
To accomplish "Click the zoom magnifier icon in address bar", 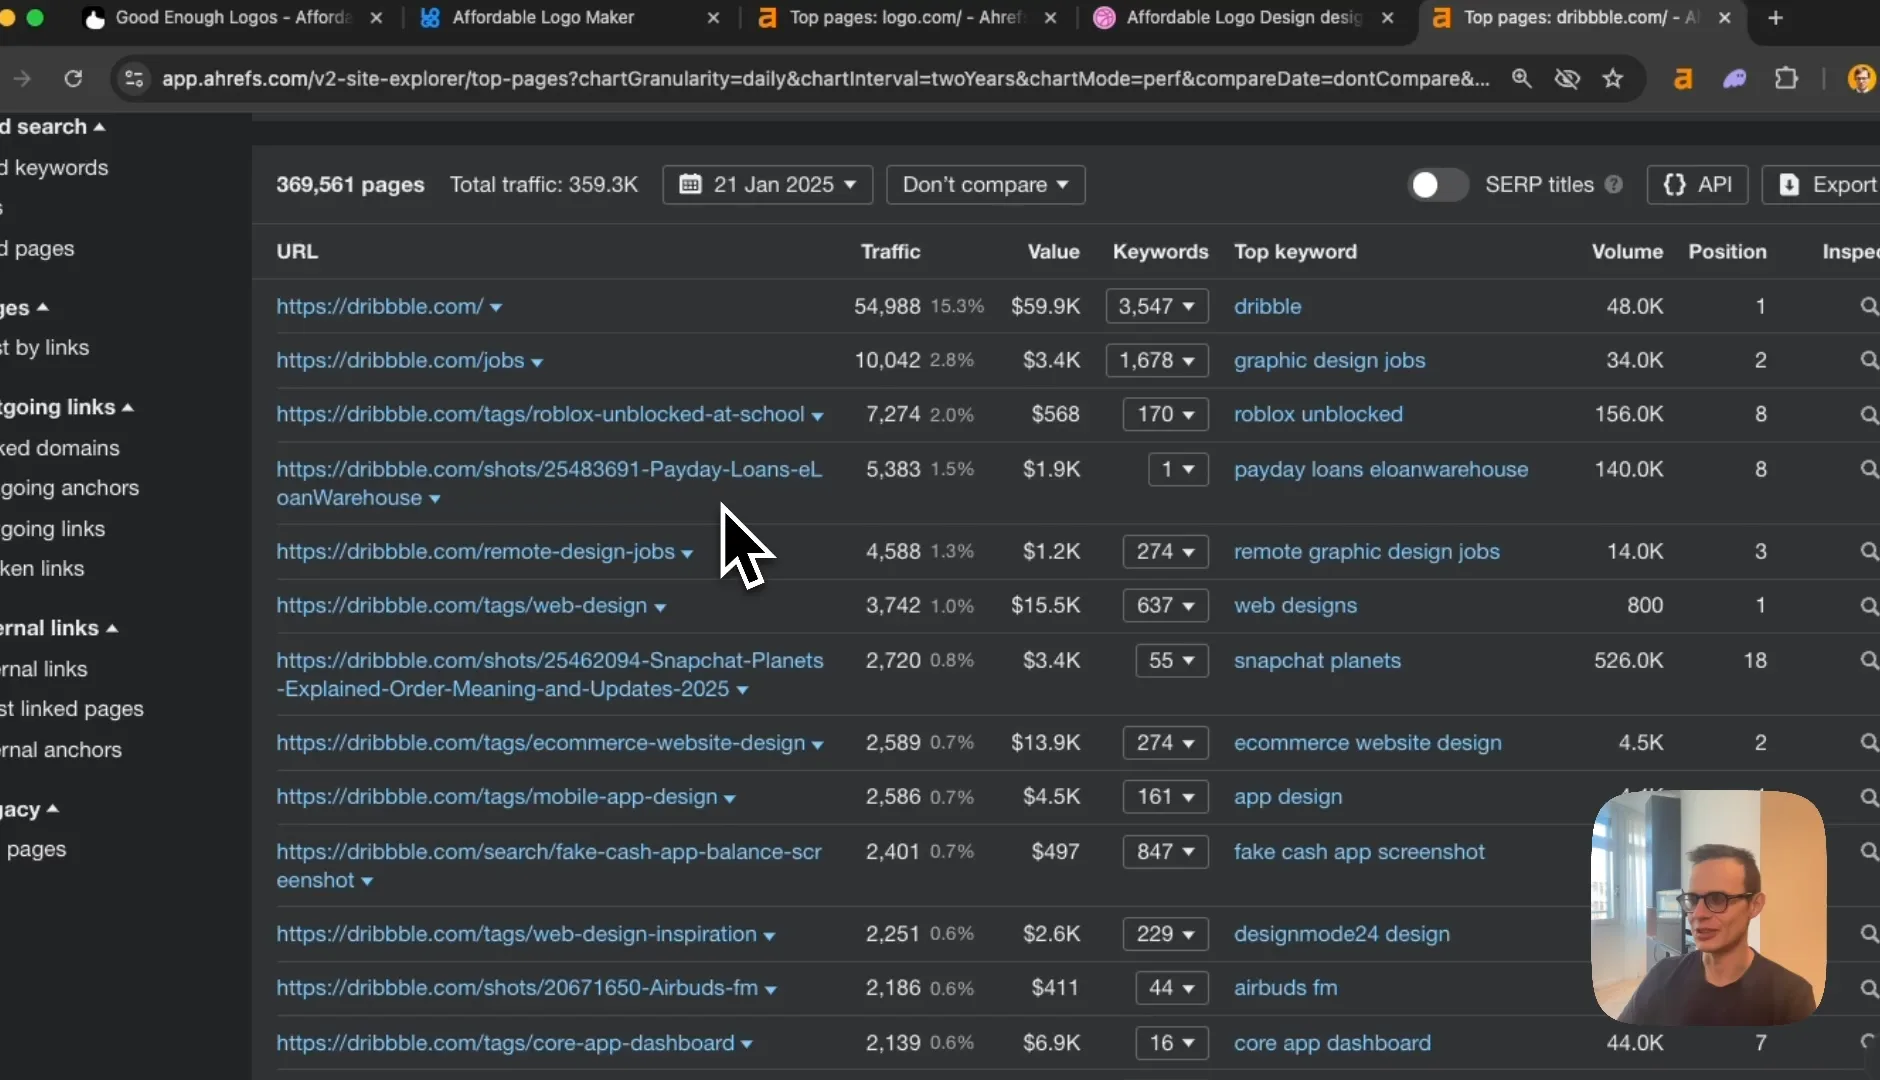I will click(1521, 78).
